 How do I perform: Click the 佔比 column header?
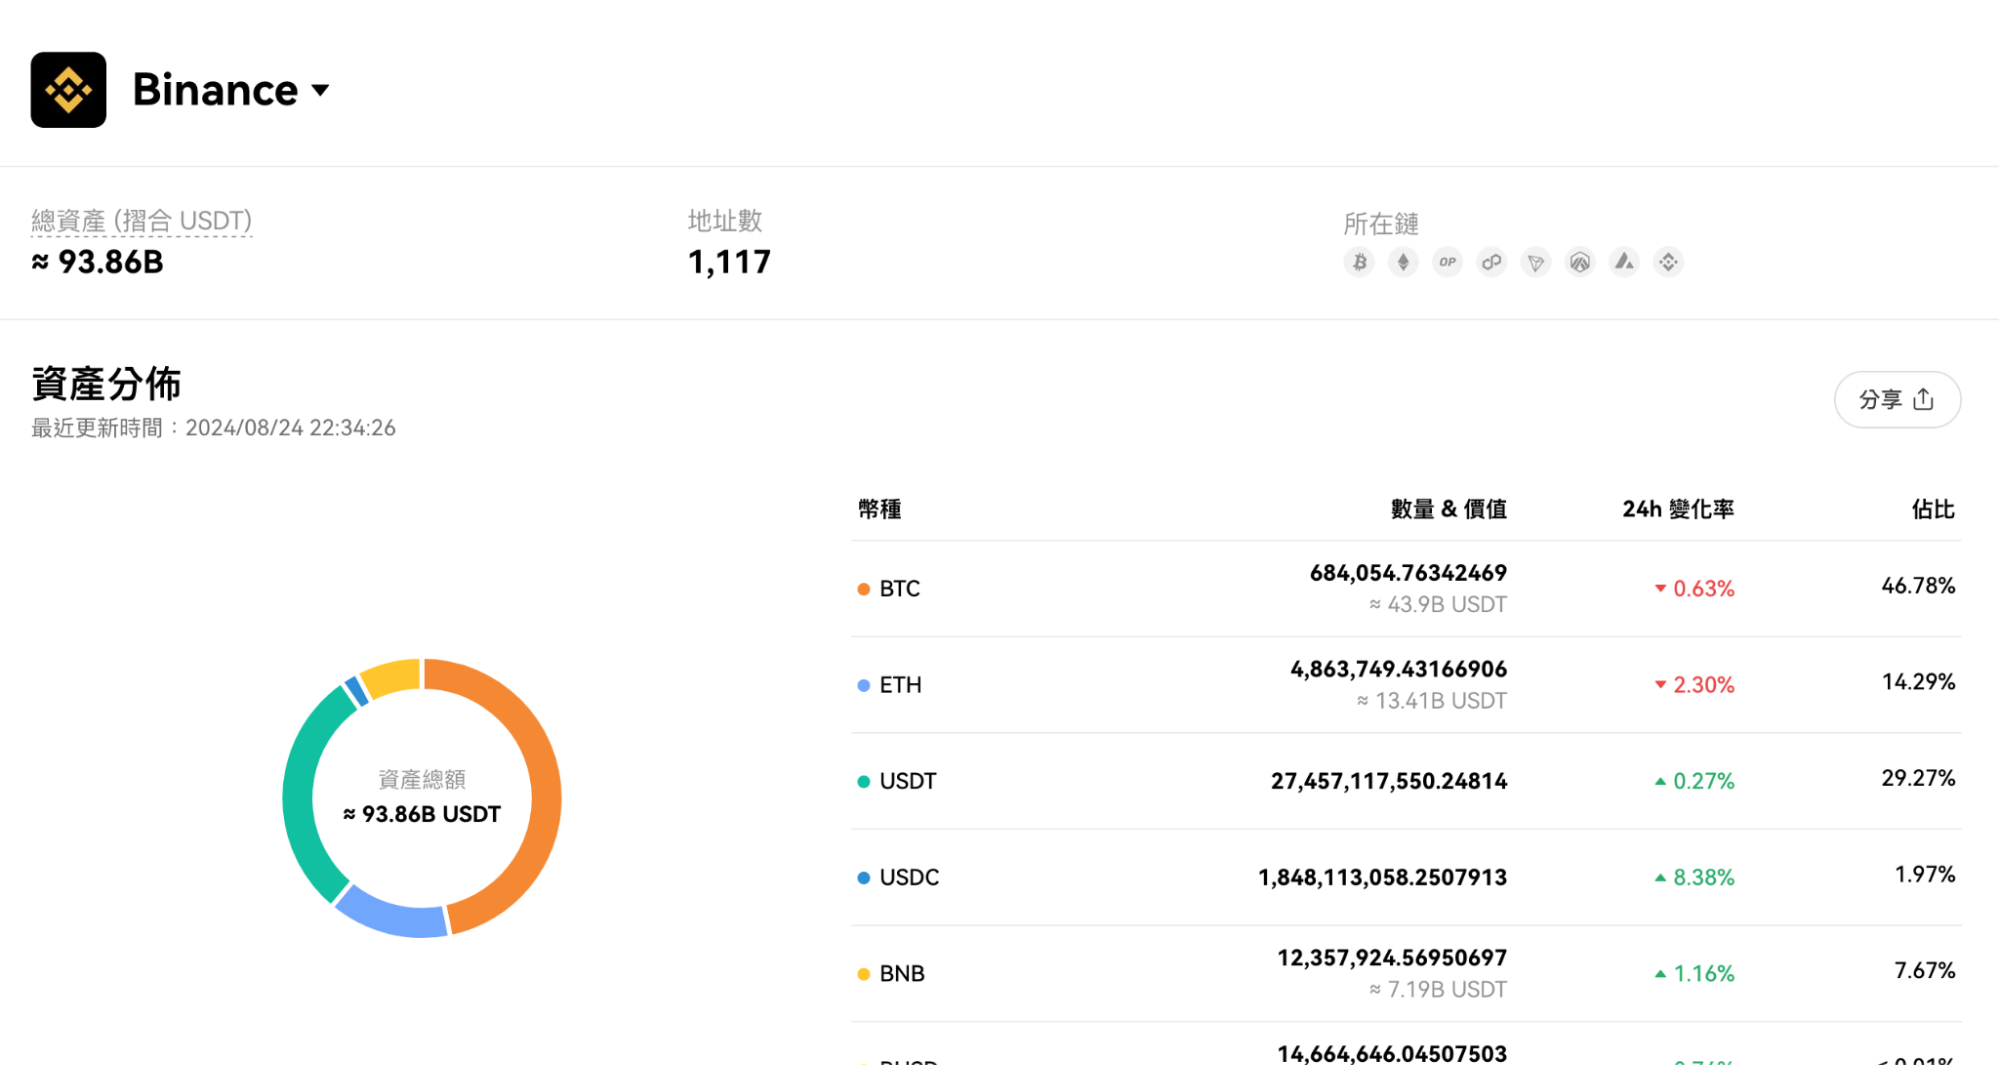[1933, 509]
